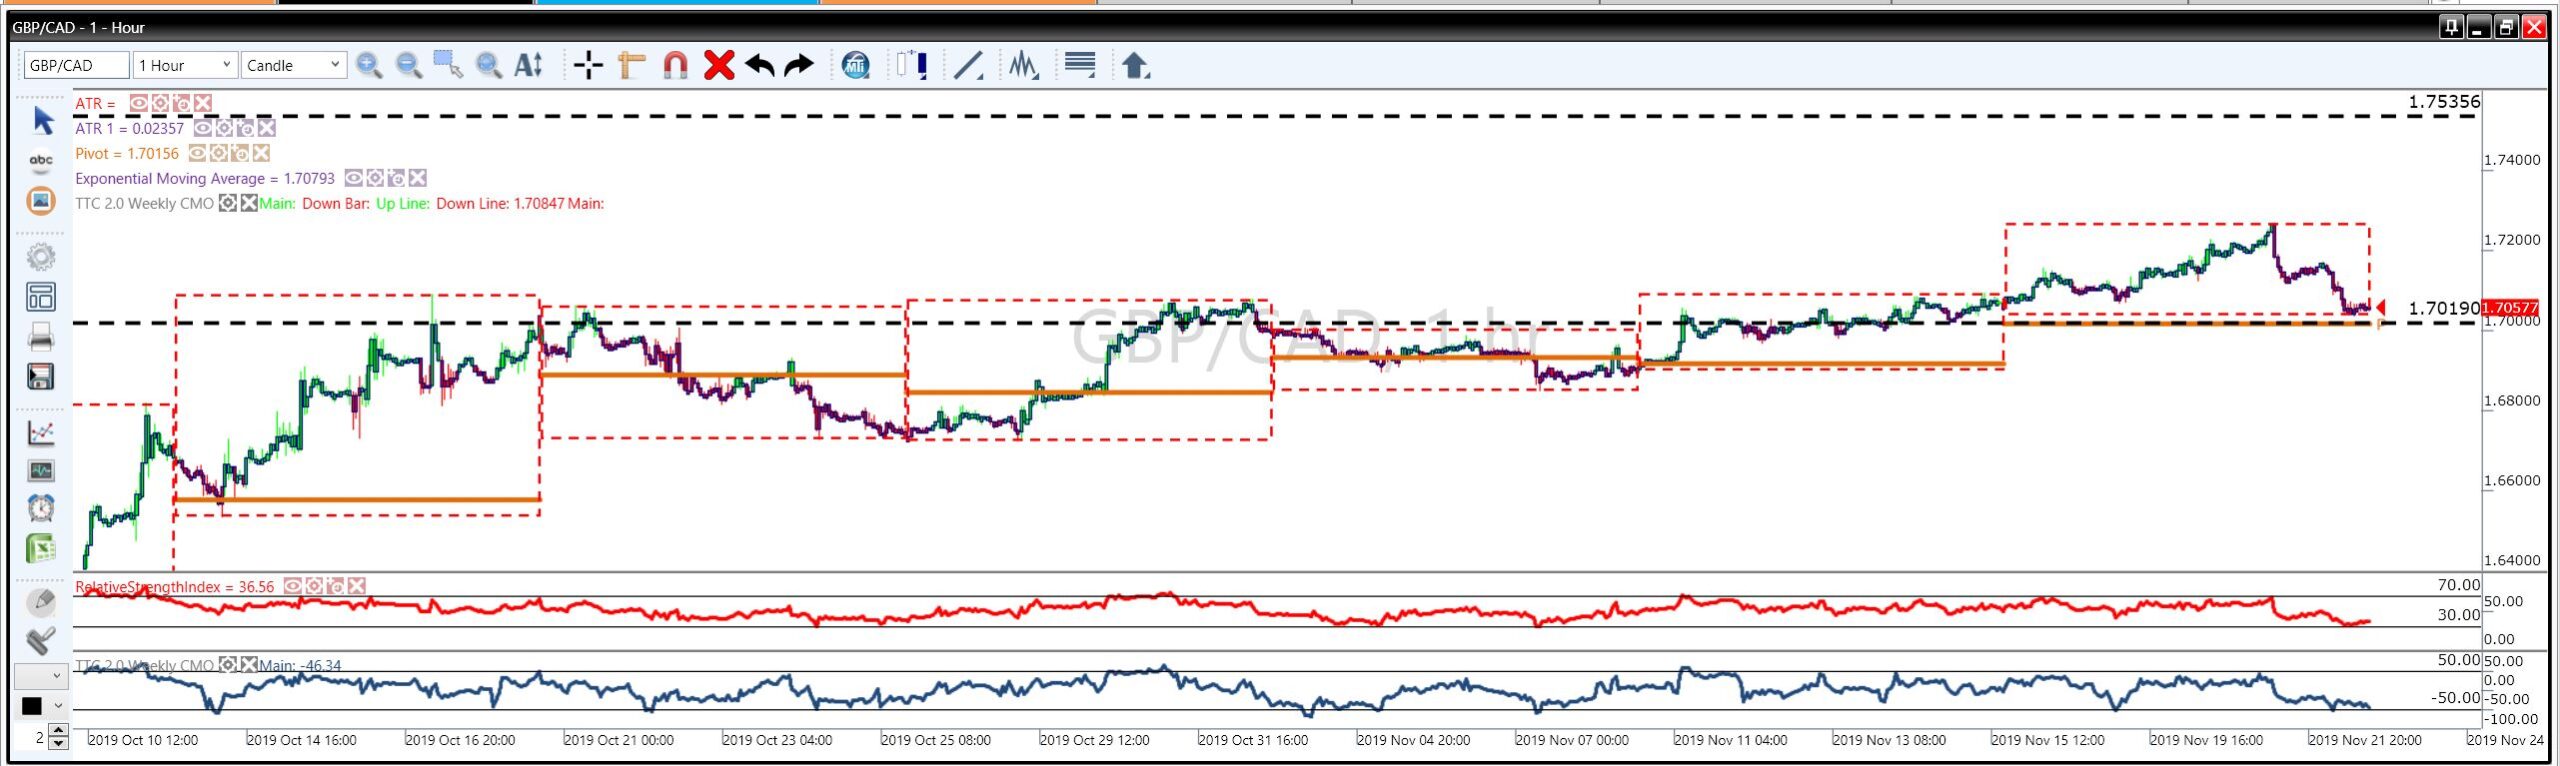
Task: Remove the ATR 1 indicator
Action: pyautogui.click(x=267, y=128)
